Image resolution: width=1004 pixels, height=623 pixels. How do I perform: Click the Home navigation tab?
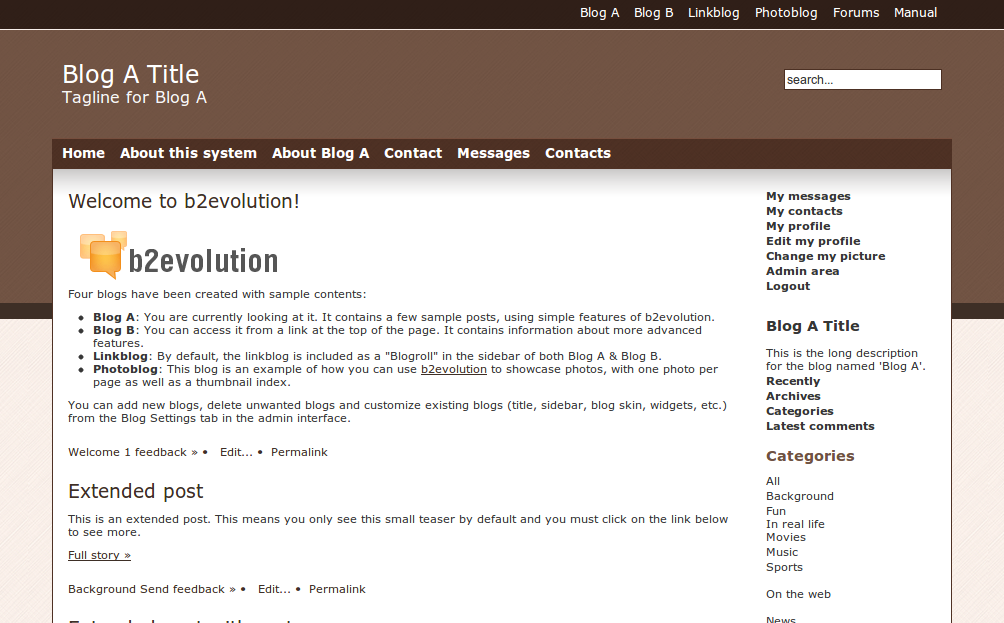[x=83, y=154]
